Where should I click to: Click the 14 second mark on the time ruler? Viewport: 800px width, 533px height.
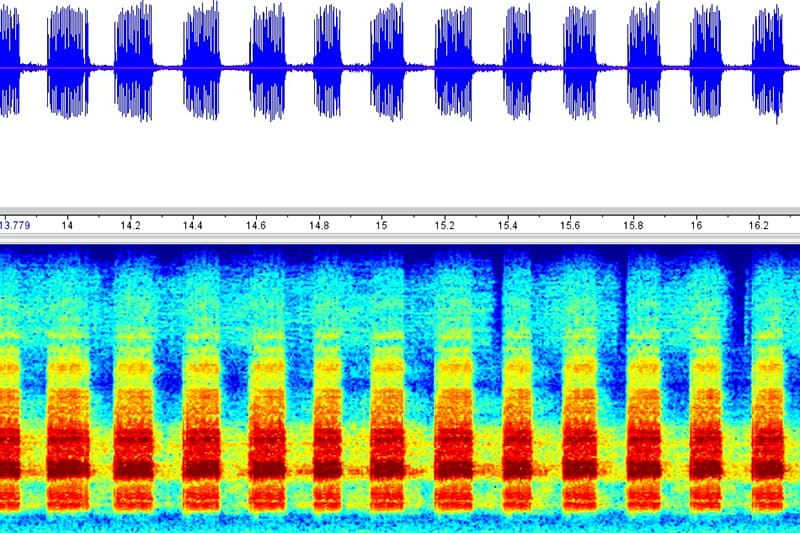point(67,226)
